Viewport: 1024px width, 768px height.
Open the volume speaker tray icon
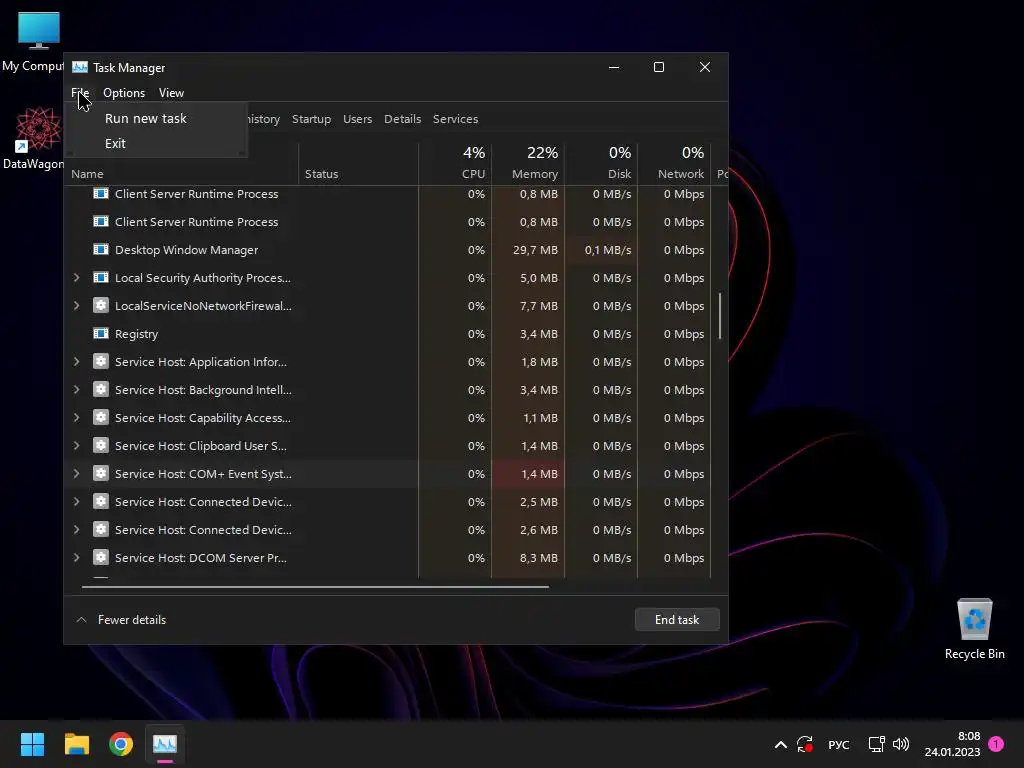tap(901, 744)
